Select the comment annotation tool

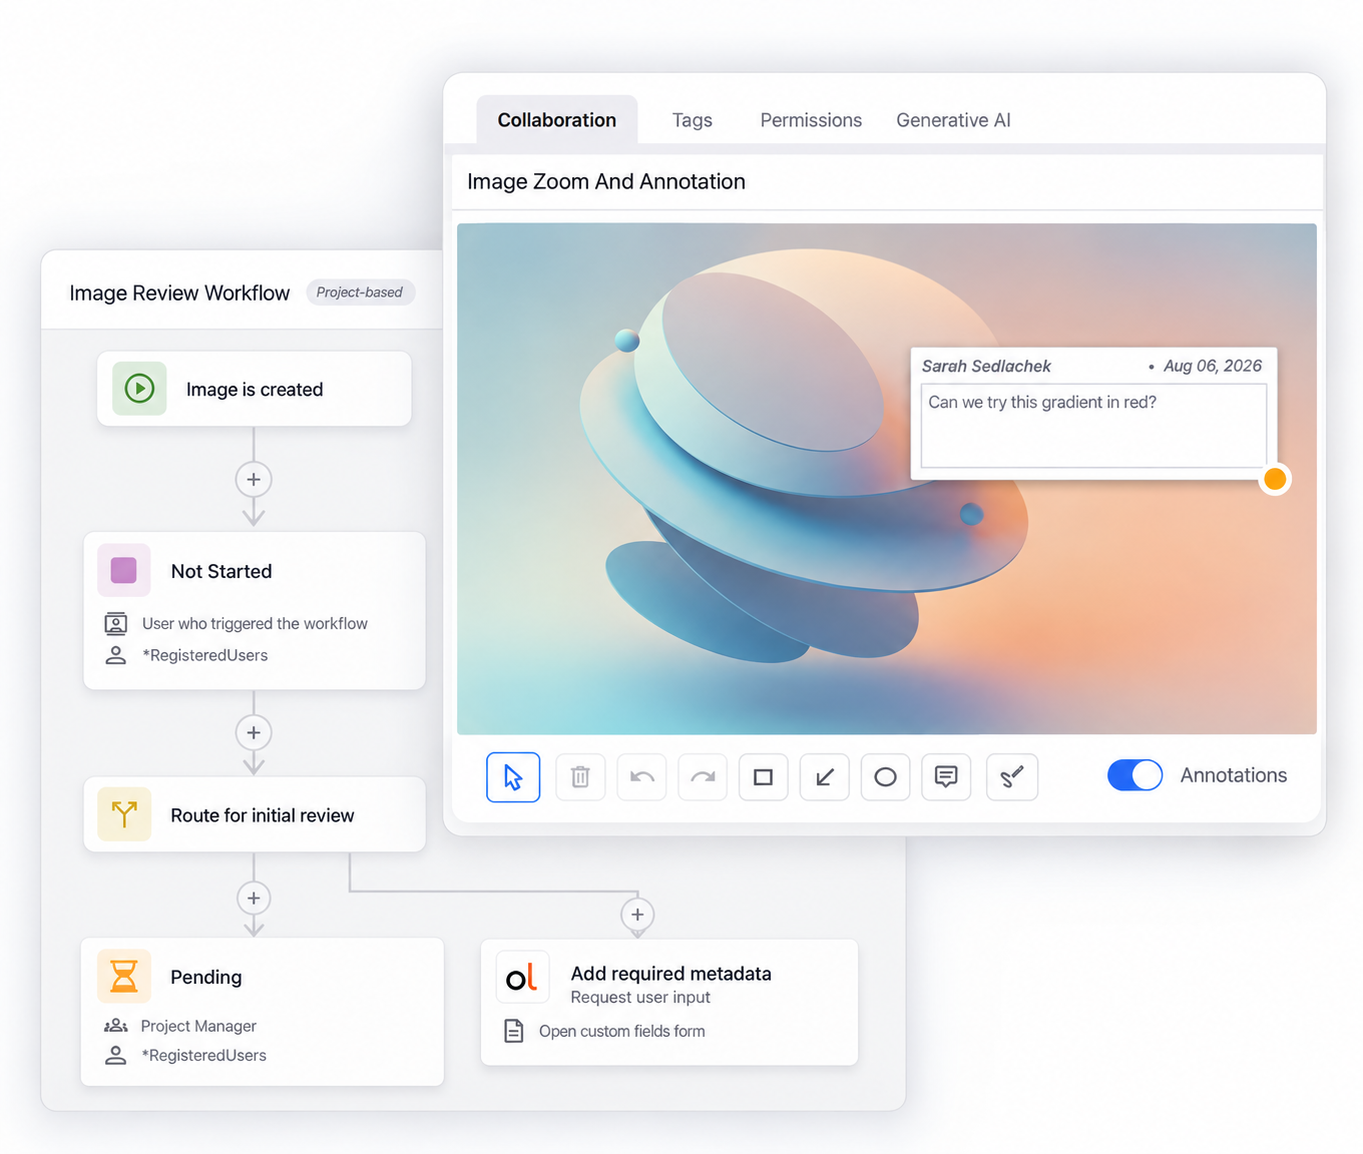946,777
